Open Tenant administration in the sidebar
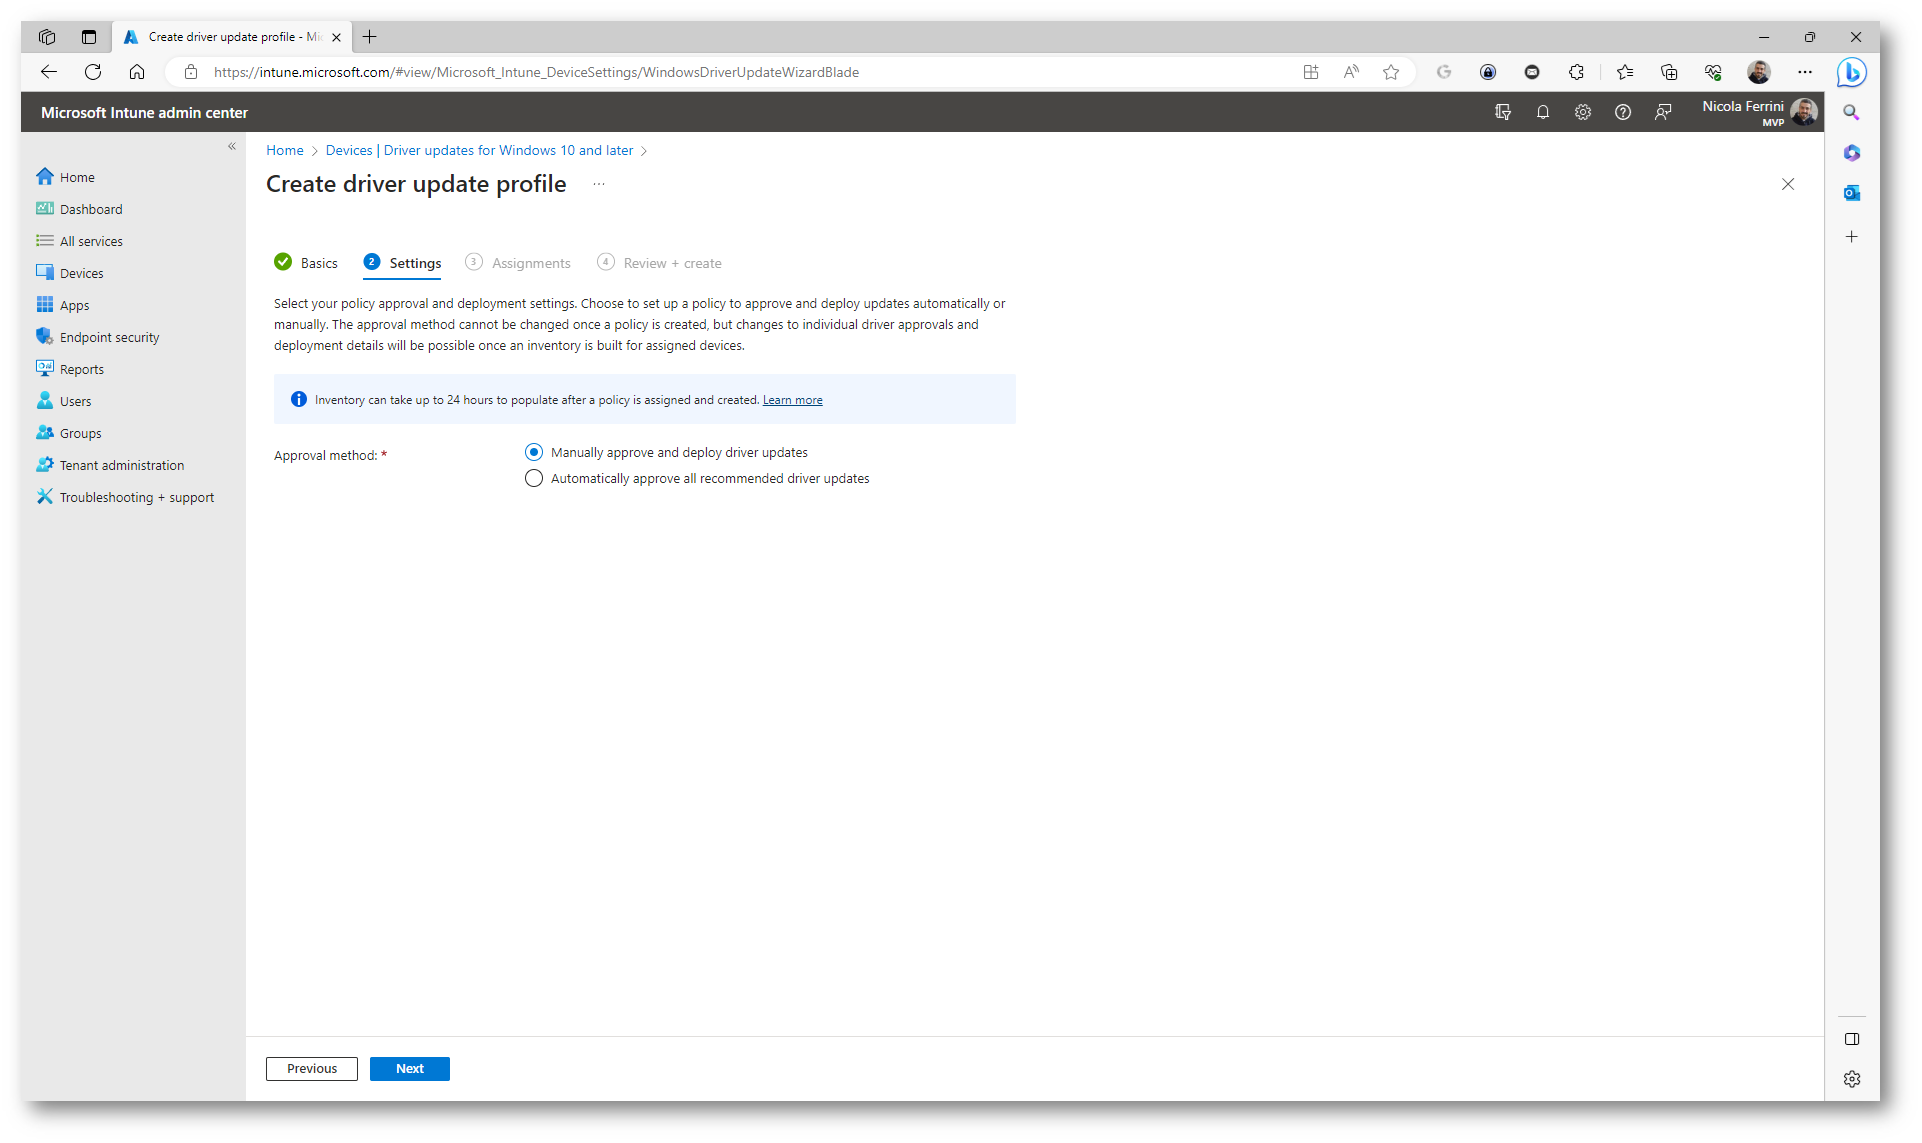 (121, 465)
